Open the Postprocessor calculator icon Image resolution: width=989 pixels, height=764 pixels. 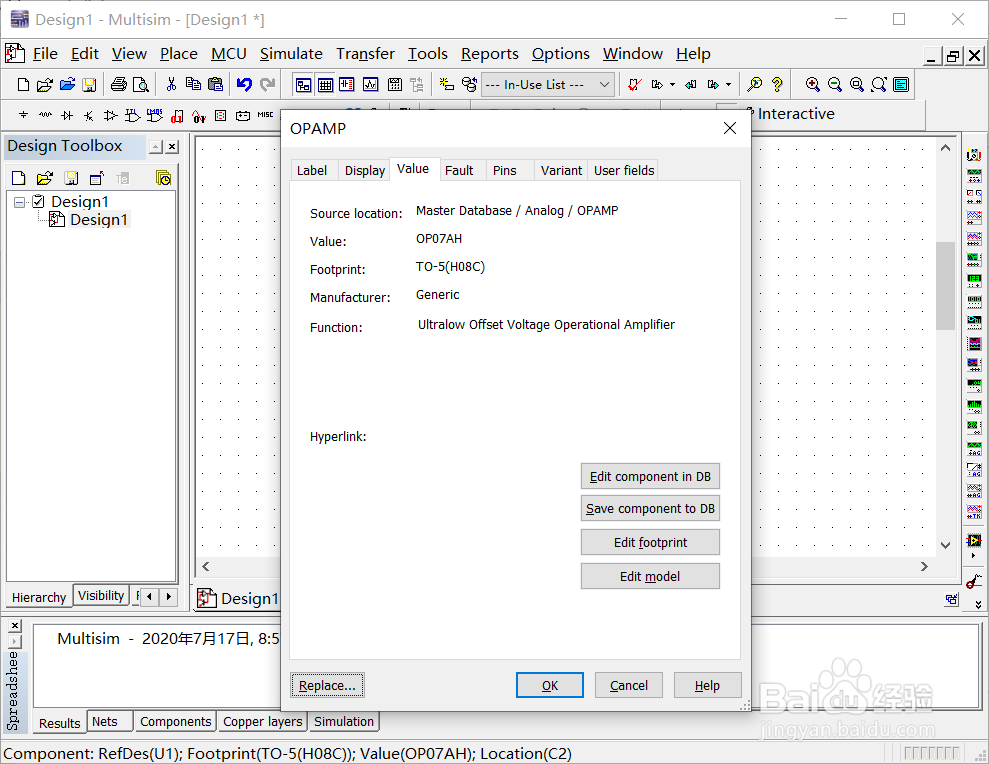pyautogui.click(x=395, y=85)
